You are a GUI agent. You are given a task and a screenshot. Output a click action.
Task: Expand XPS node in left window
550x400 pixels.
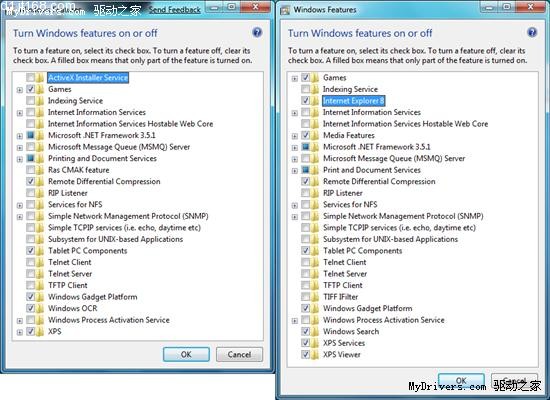[20, 332]
